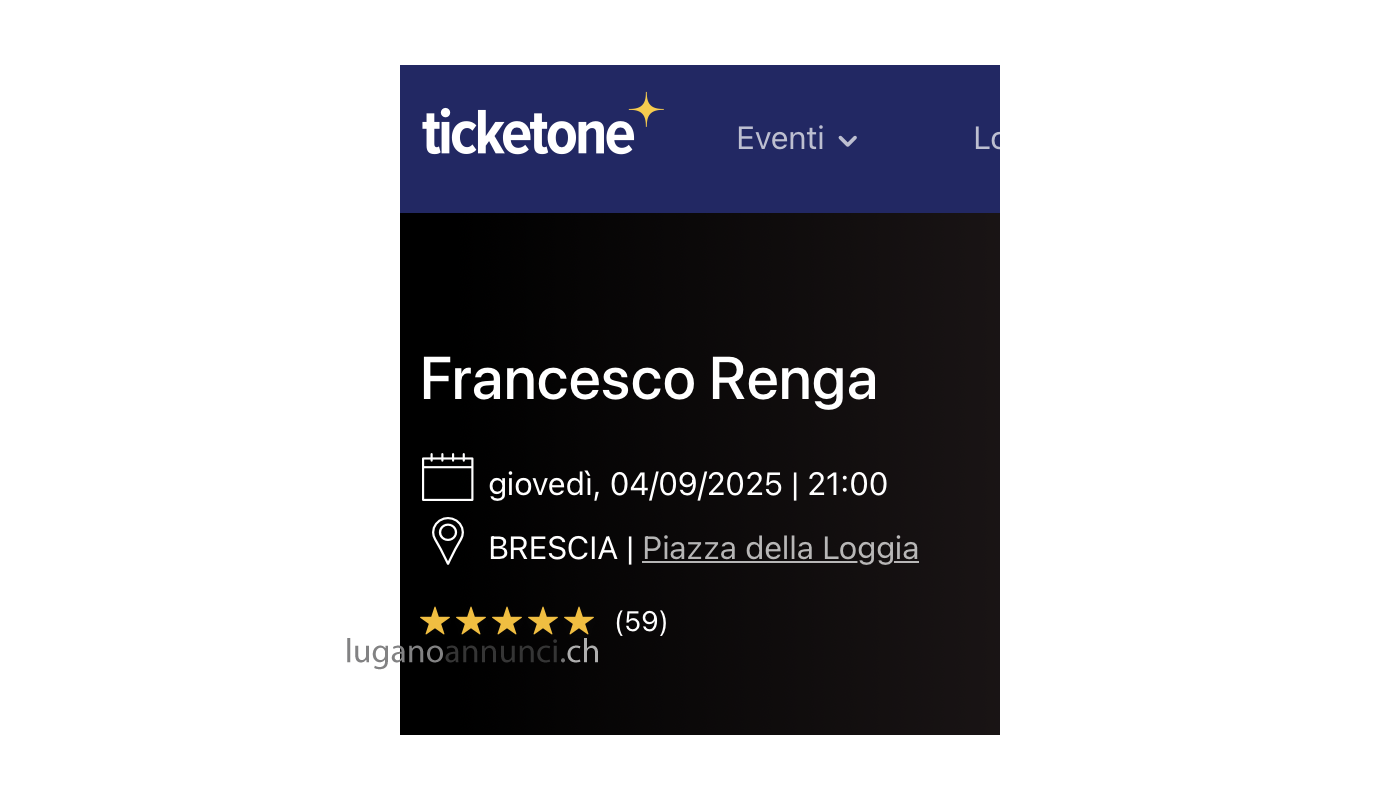Click the second rating star
1400x800 pixels.
coord(471,621)
